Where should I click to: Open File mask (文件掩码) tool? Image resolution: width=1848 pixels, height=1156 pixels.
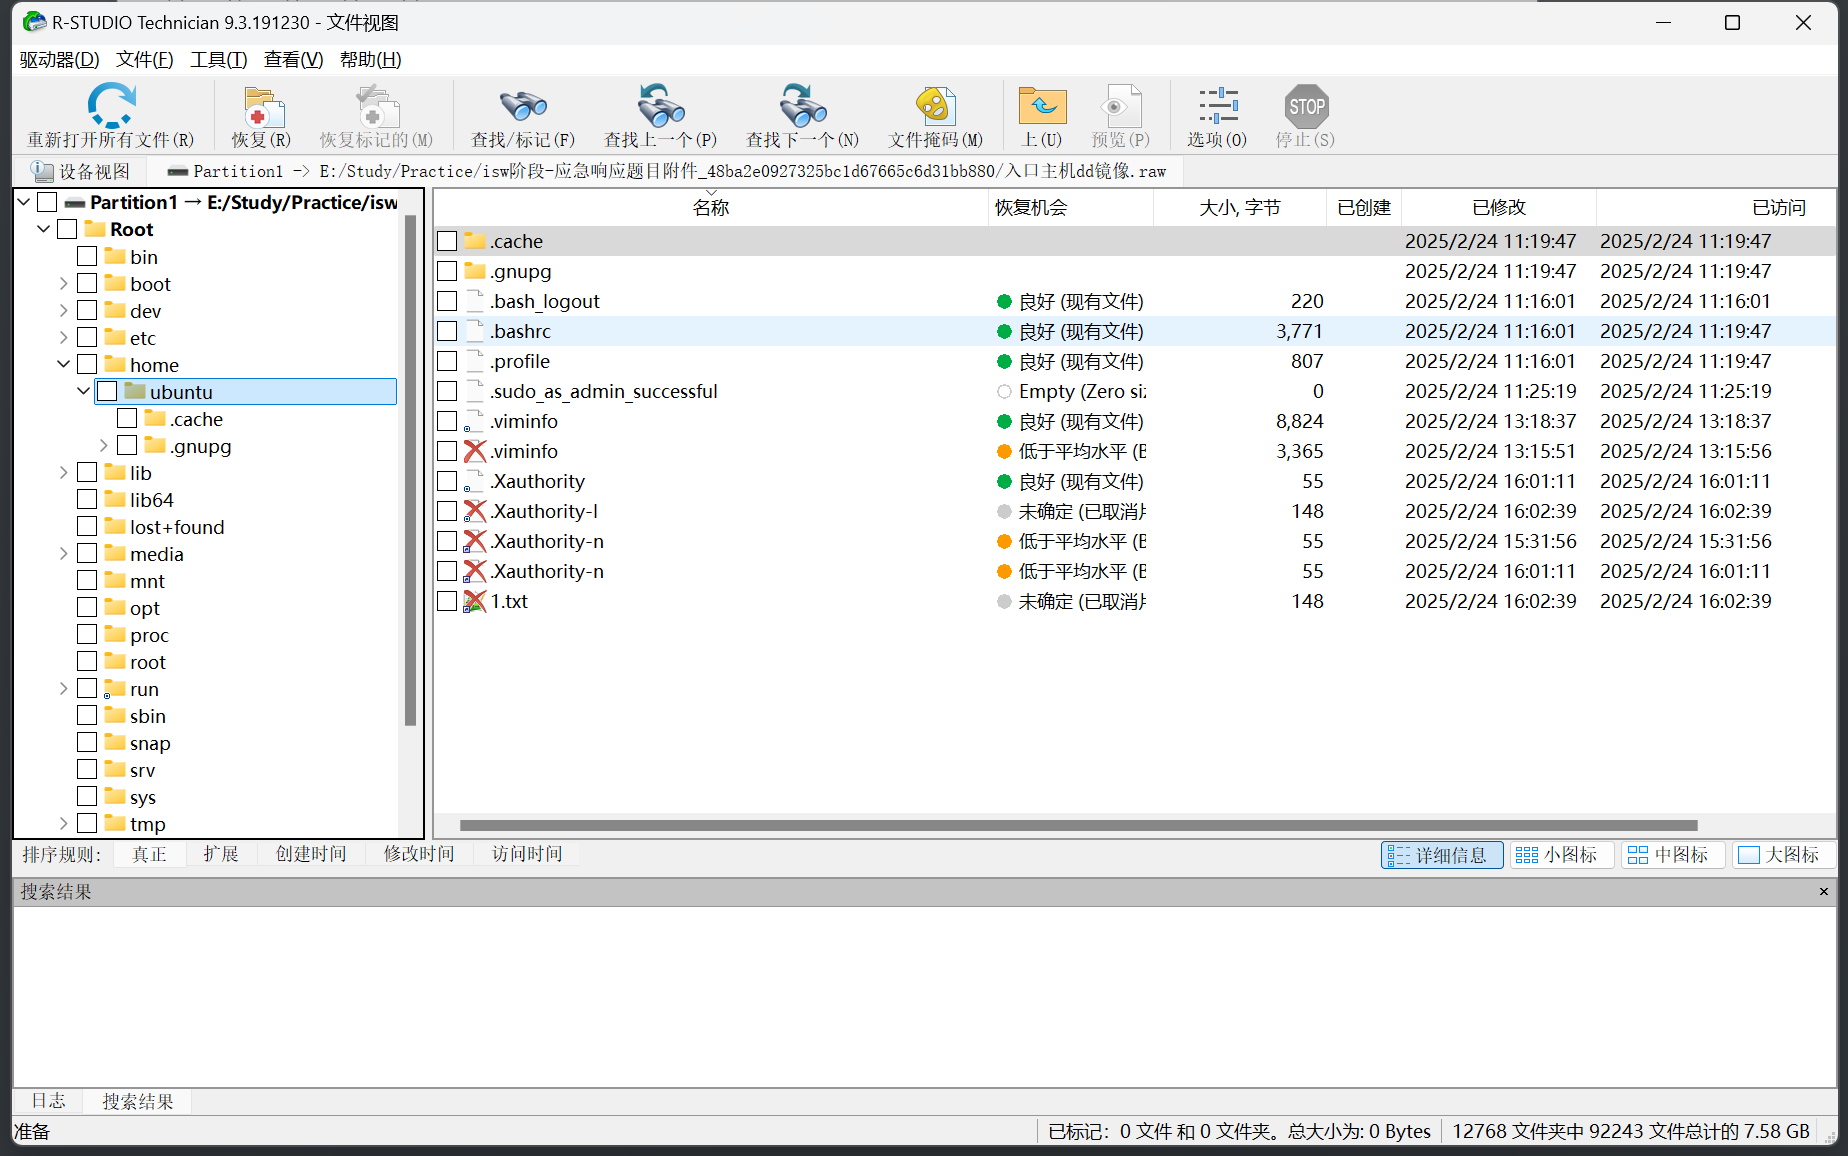(x=936, y=106)
